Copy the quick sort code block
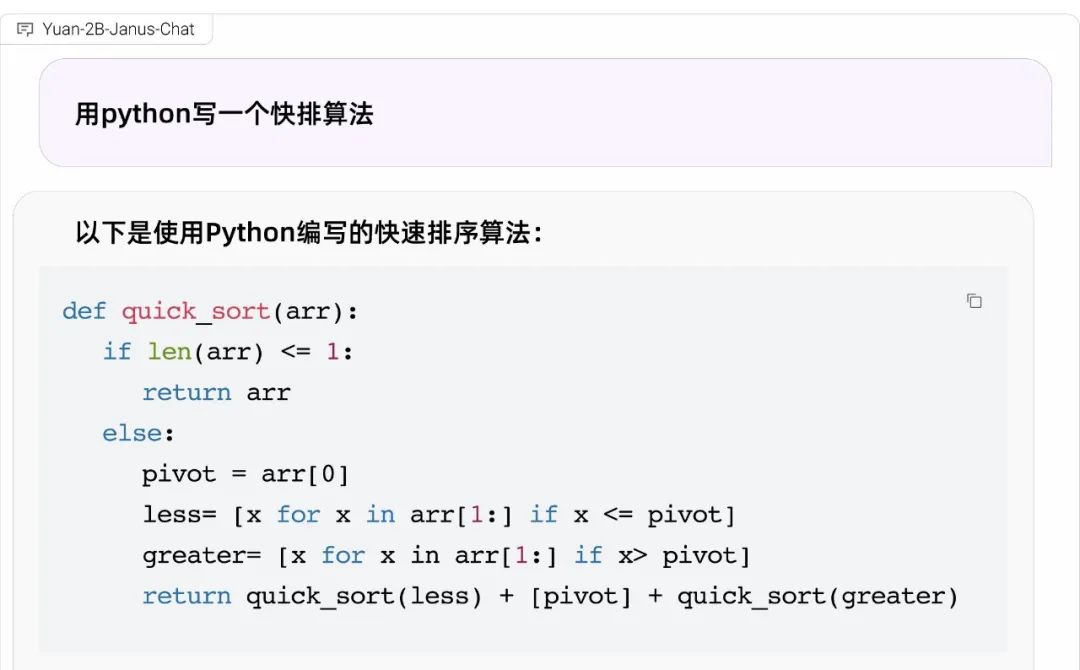Screen dimensions: 1080x670 [x=974, y=301]
